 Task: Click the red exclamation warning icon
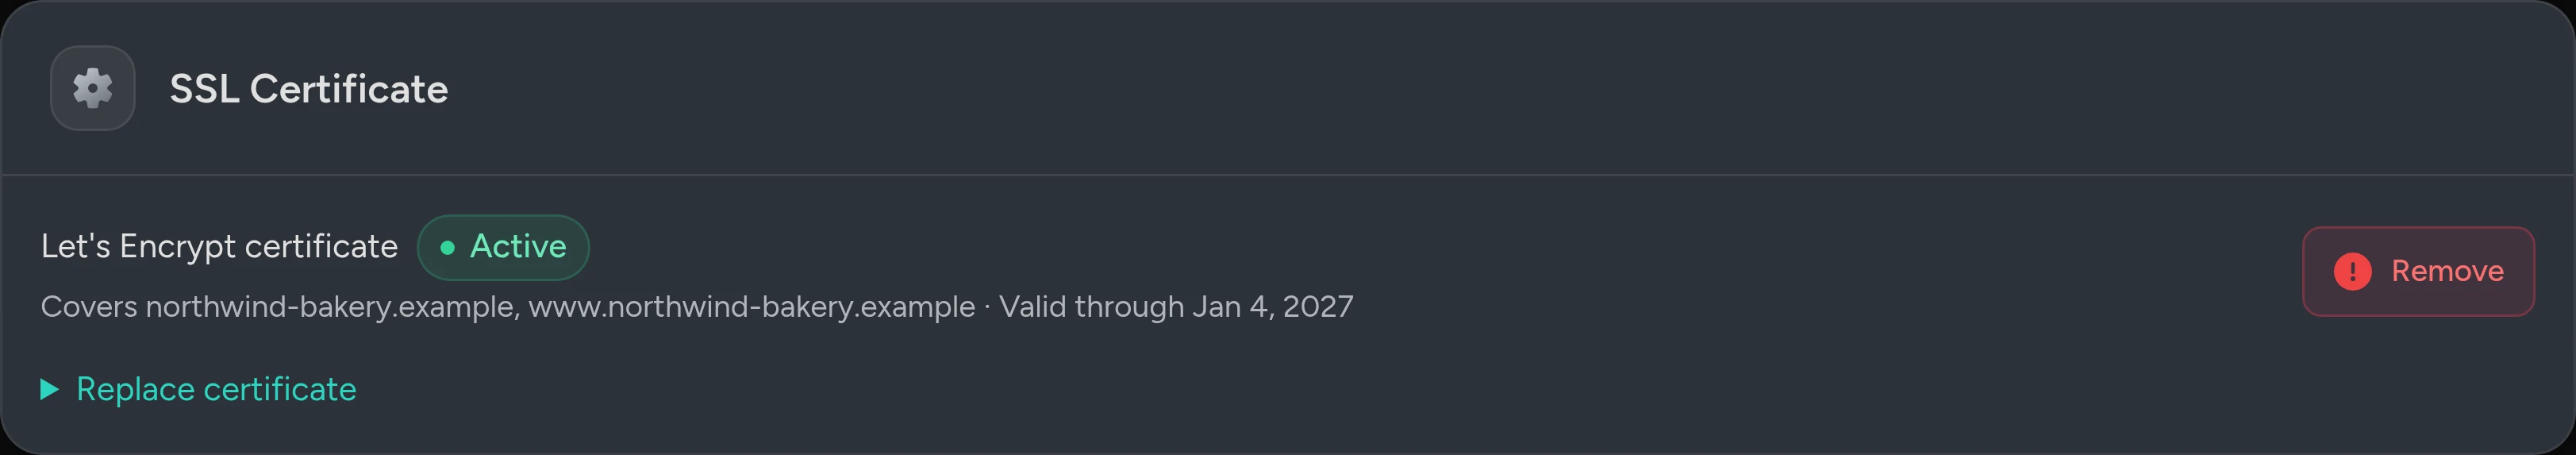2353,271
